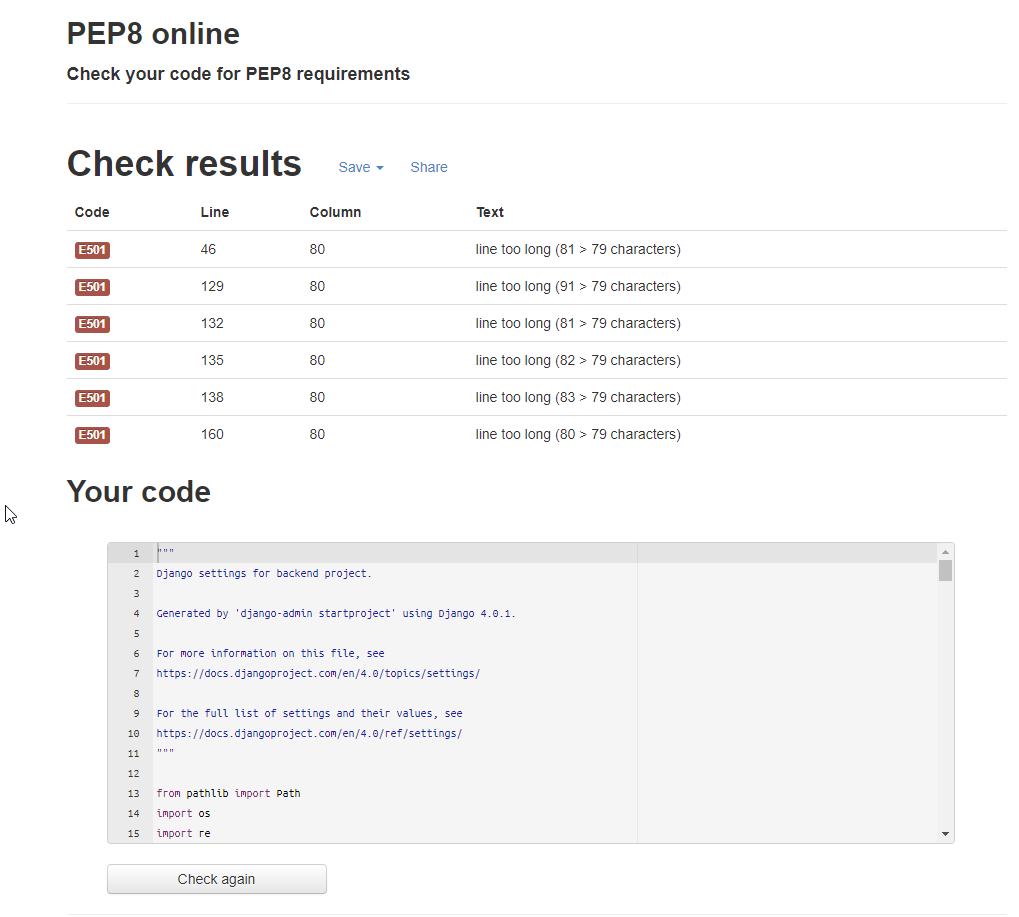Viewport: 1019px width, 917px height.
Task: Click the caret arrow next to Save
Action: (x=379, y=167)
